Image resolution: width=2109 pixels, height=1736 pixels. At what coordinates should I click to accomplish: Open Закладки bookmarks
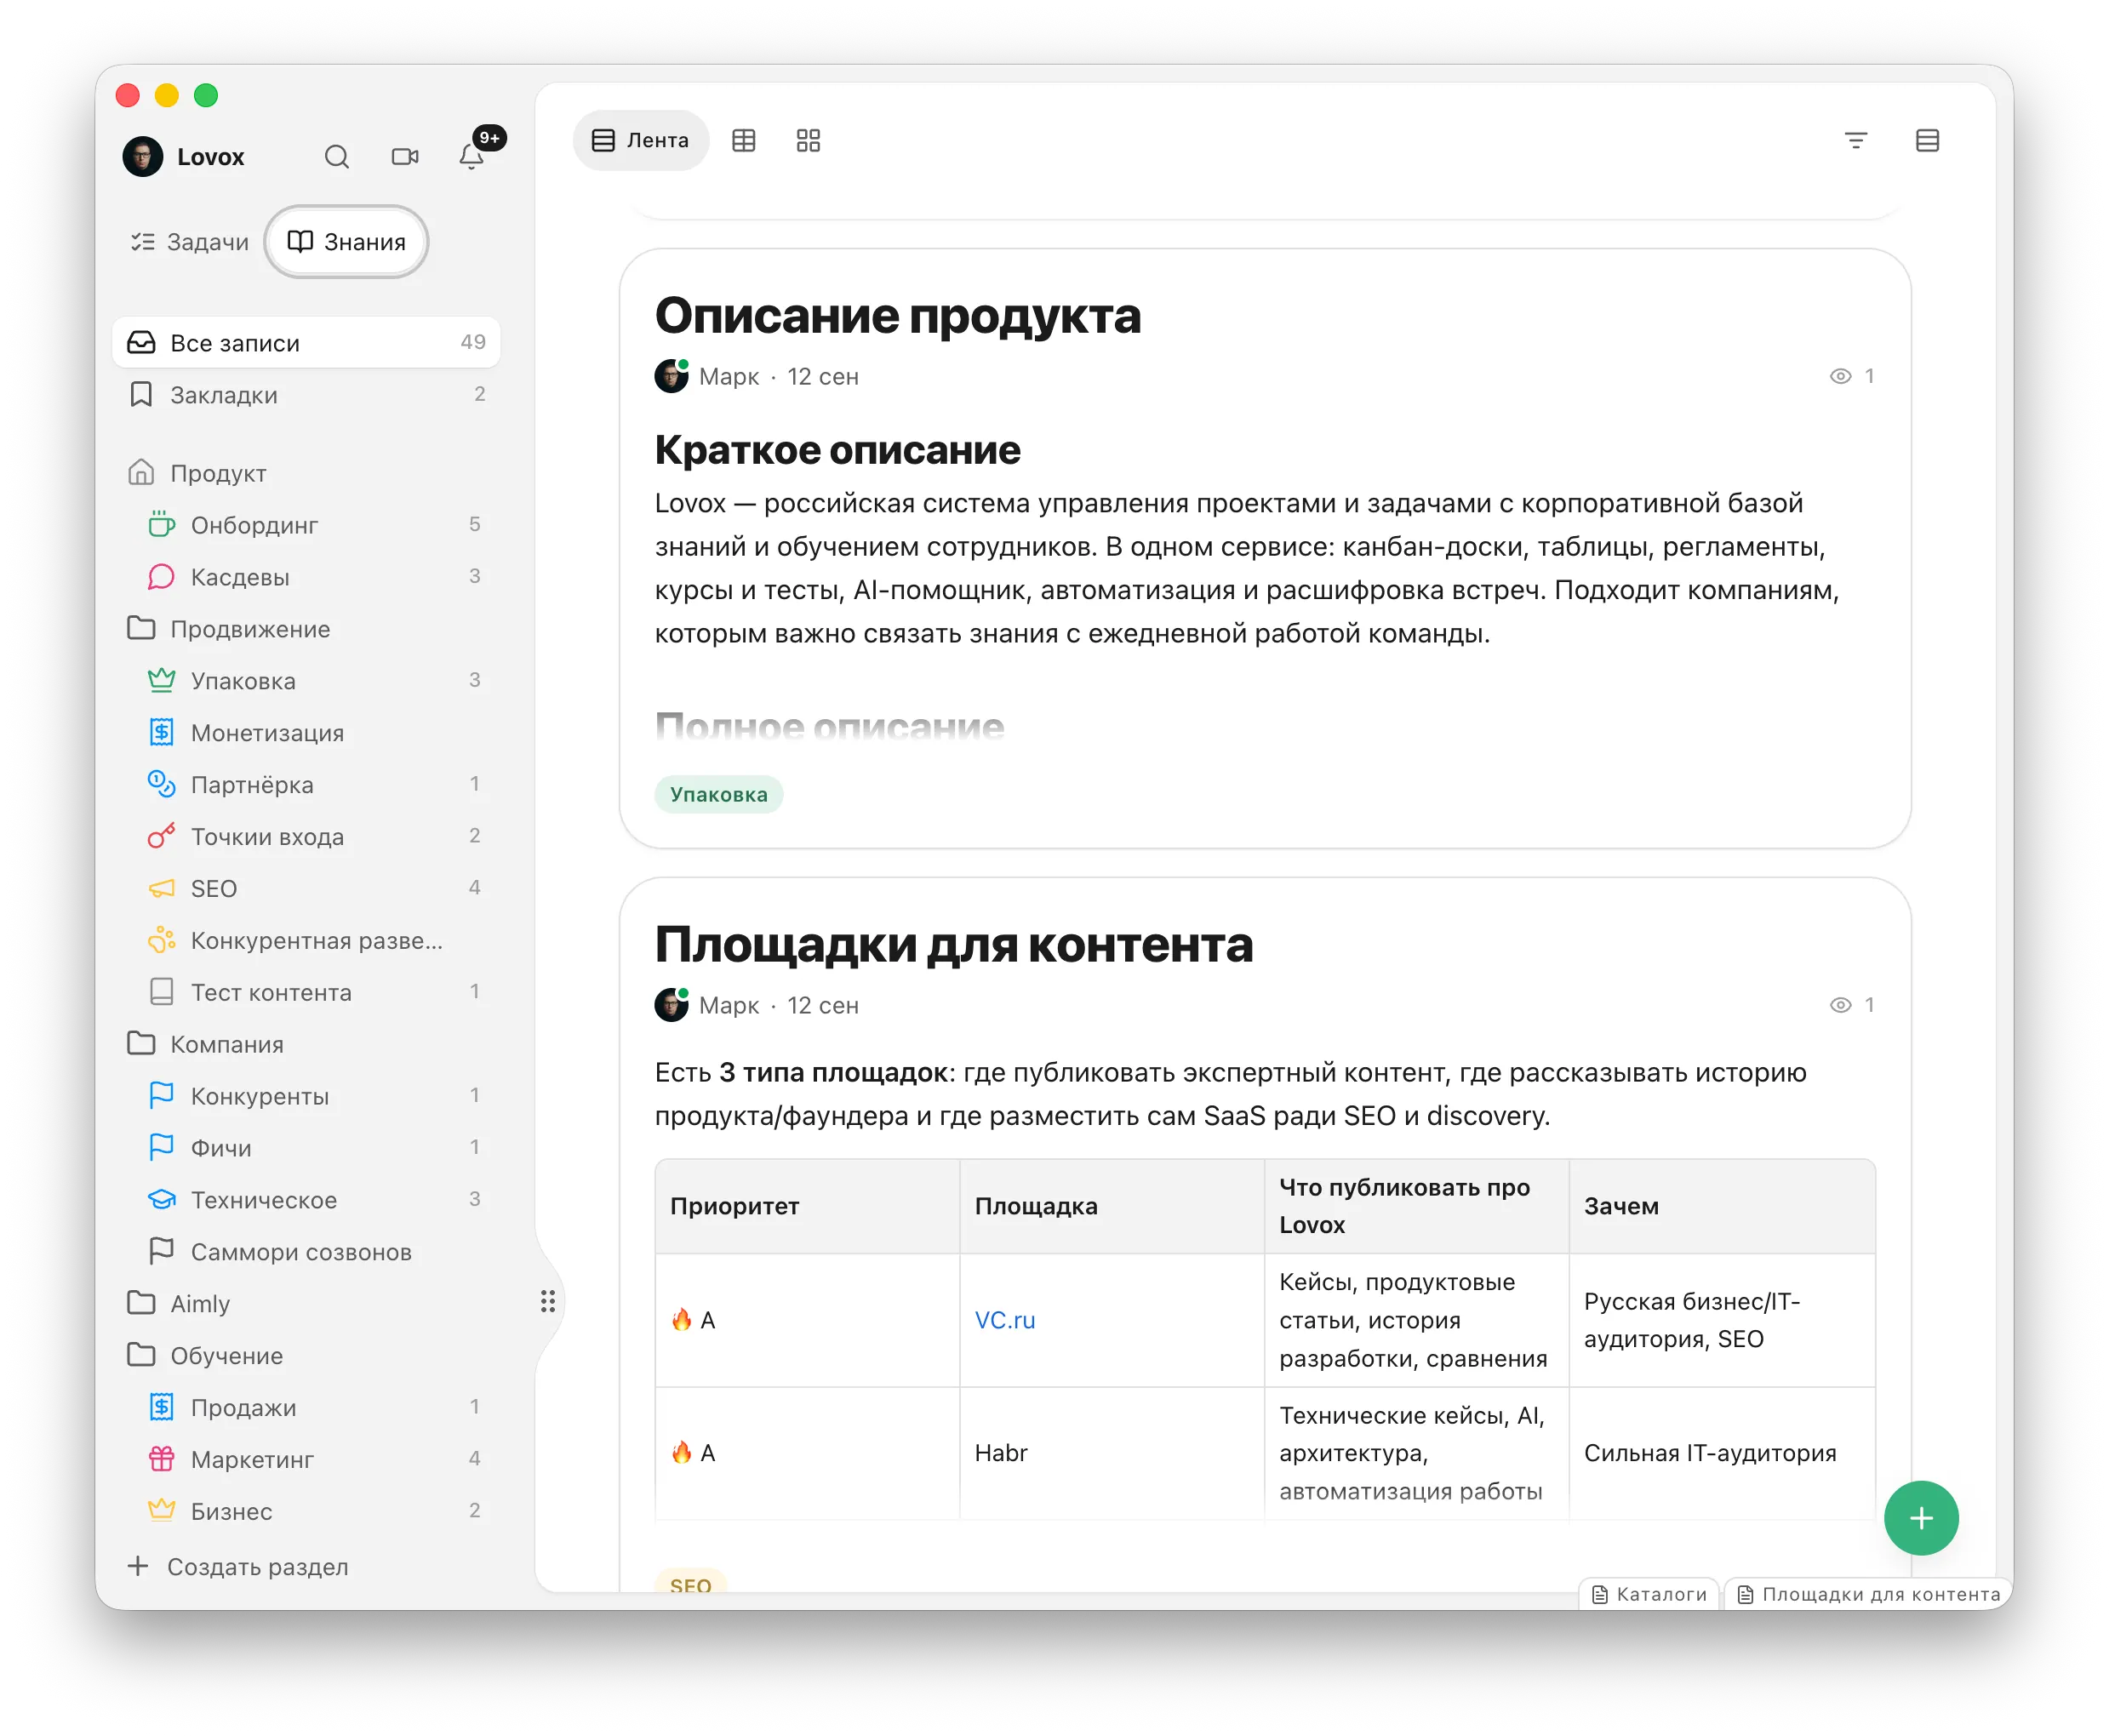point(306,395)
